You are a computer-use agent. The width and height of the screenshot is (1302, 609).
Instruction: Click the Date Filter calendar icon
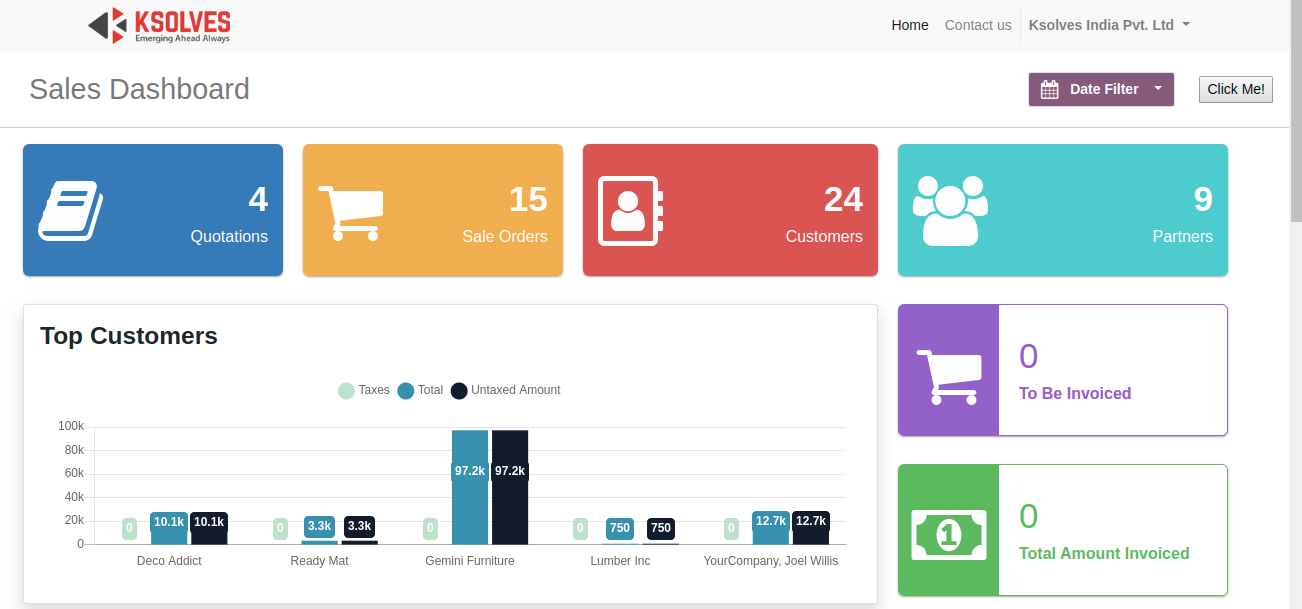point(1049,89)
